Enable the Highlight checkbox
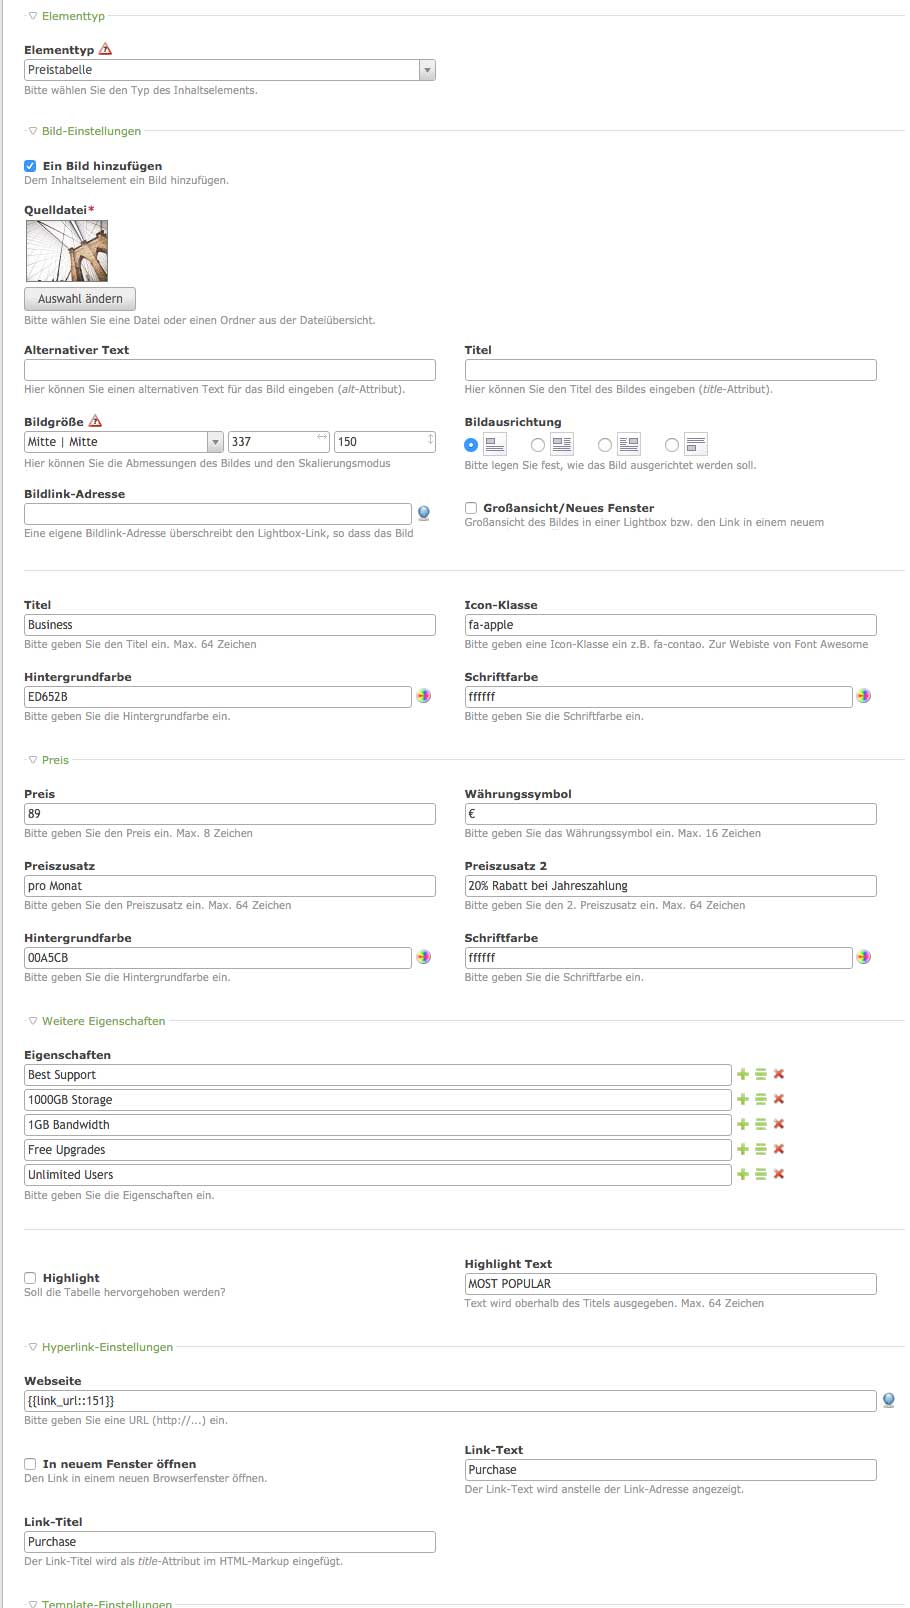Screen dimensions: 910x1608 pos(30,1278)
